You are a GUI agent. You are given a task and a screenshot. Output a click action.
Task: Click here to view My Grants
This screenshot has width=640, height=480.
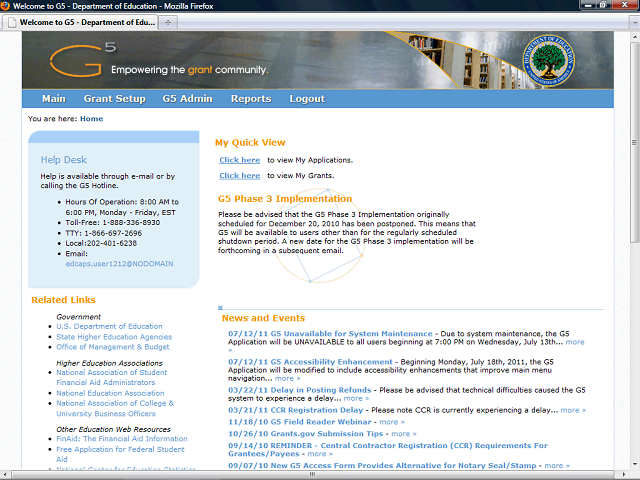[x=240, y=176]
